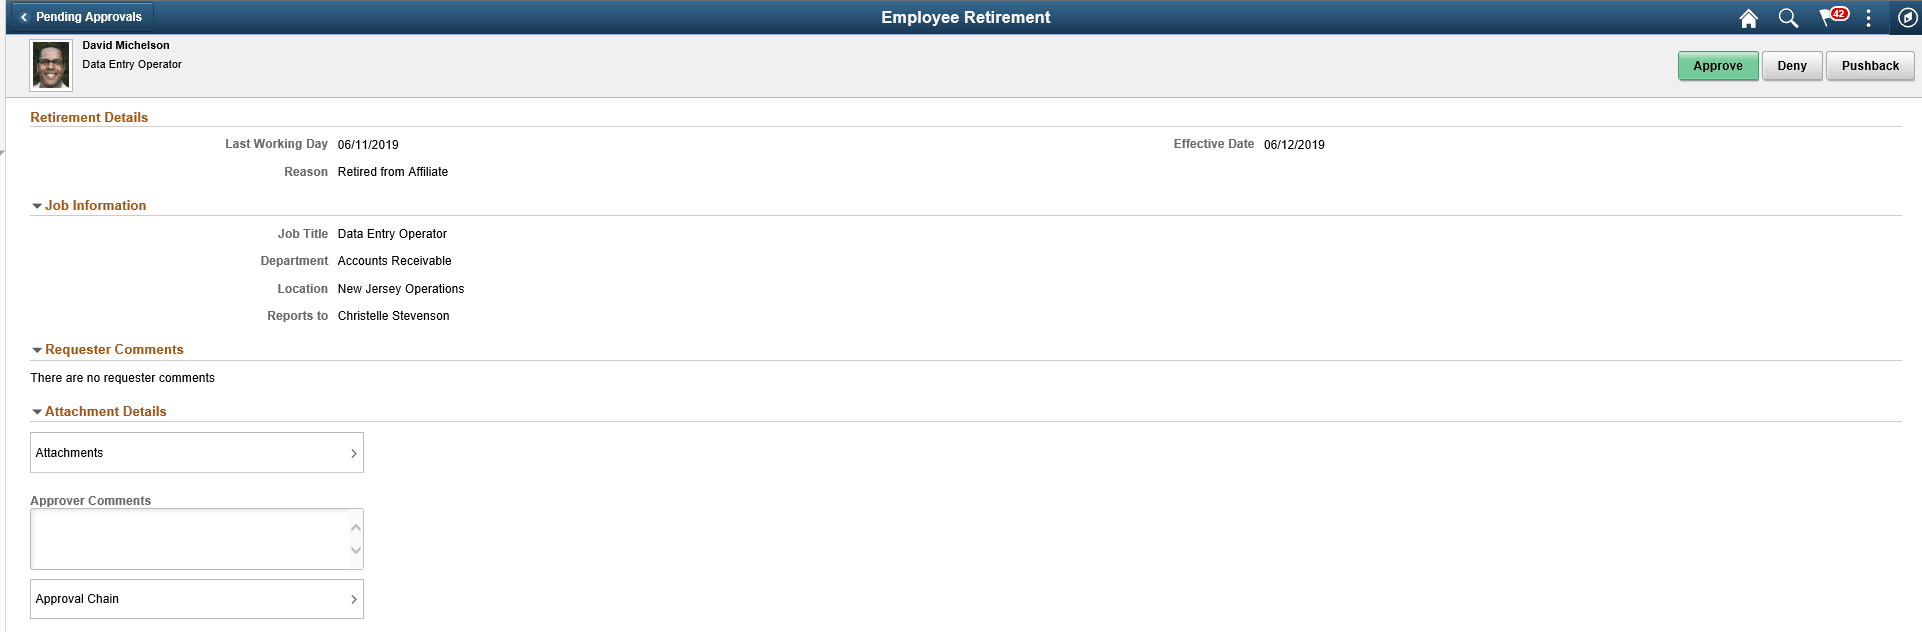Open the Notifications bell with 42 alerts
Image resolution: width=1922 pixels, height=632 pixels.
coord(1830,17)
